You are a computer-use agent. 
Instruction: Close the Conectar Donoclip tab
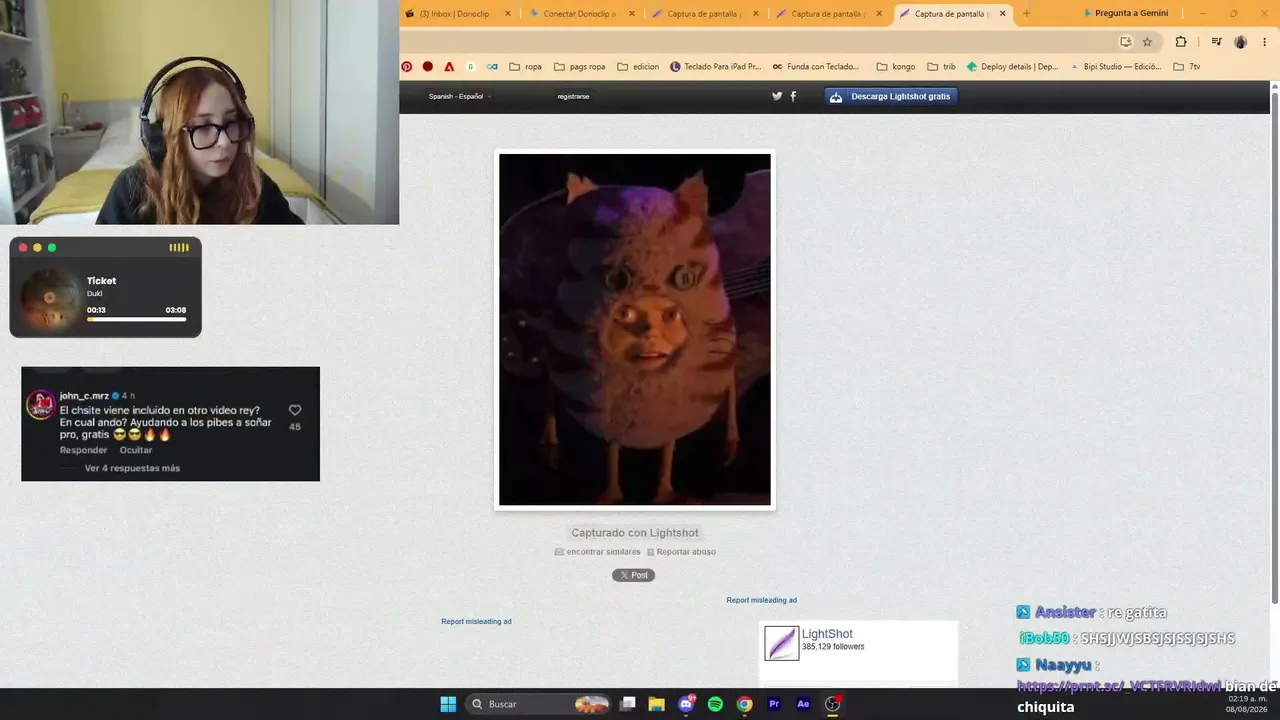pyautogui.click(x=632, y=14)
